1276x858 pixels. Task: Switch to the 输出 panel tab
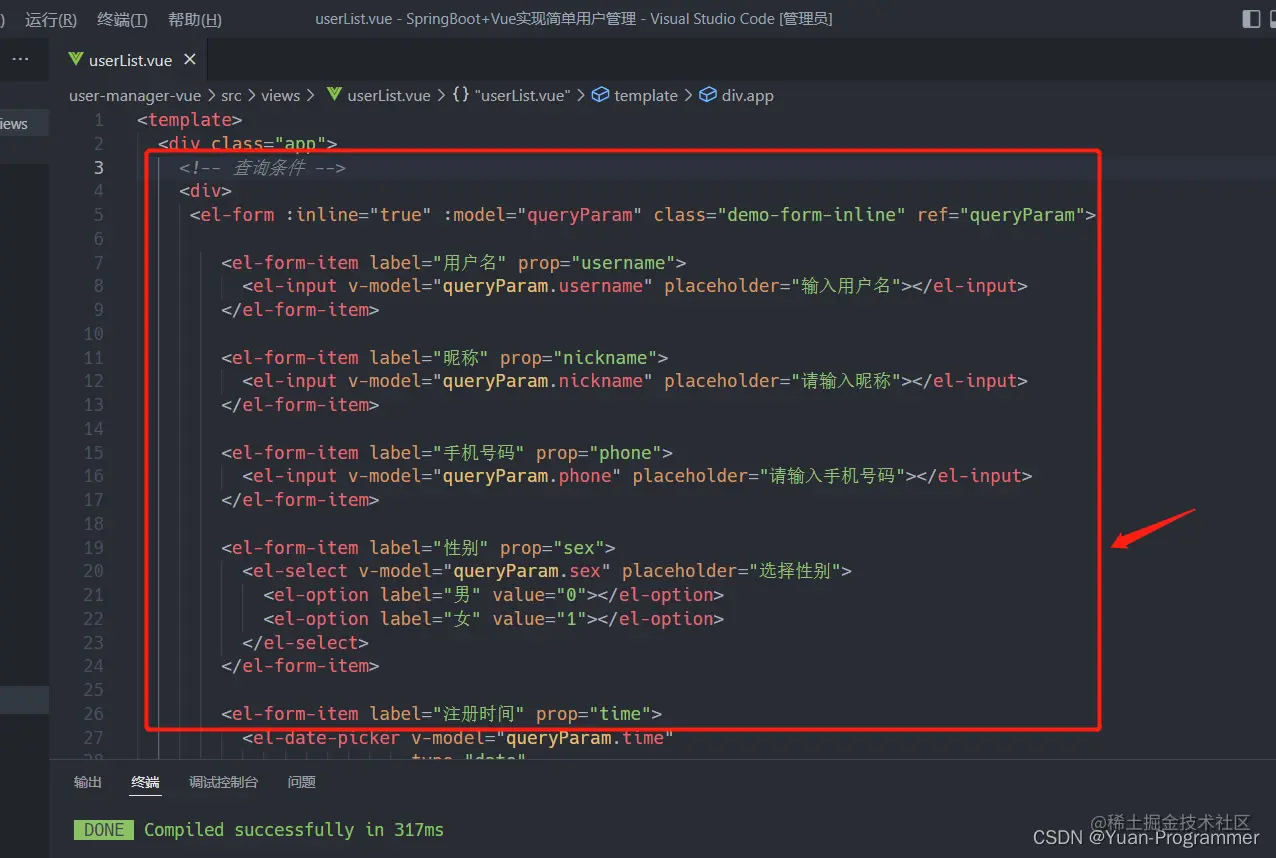[x=88, y=782]
